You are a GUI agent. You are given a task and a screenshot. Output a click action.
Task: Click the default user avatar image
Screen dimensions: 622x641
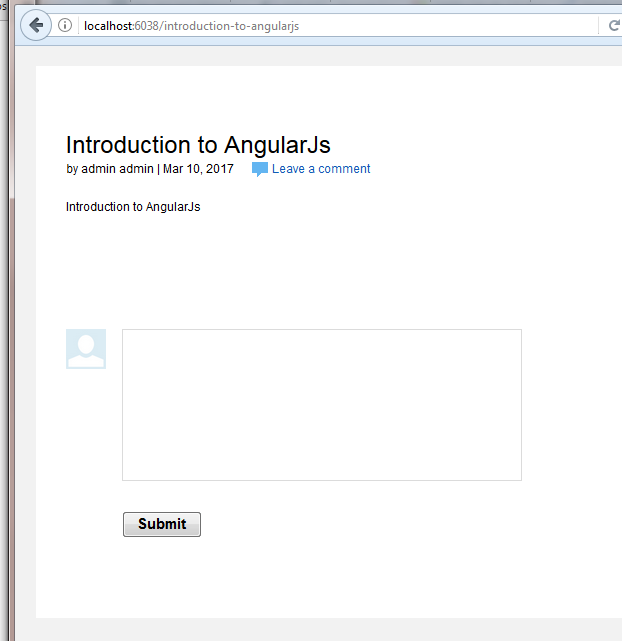86,349
